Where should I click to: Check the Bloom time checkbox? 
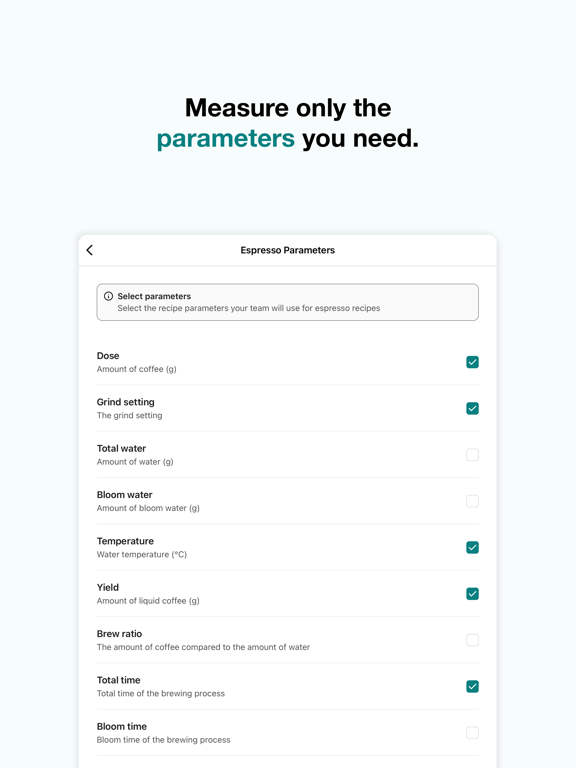coord(472,733)
